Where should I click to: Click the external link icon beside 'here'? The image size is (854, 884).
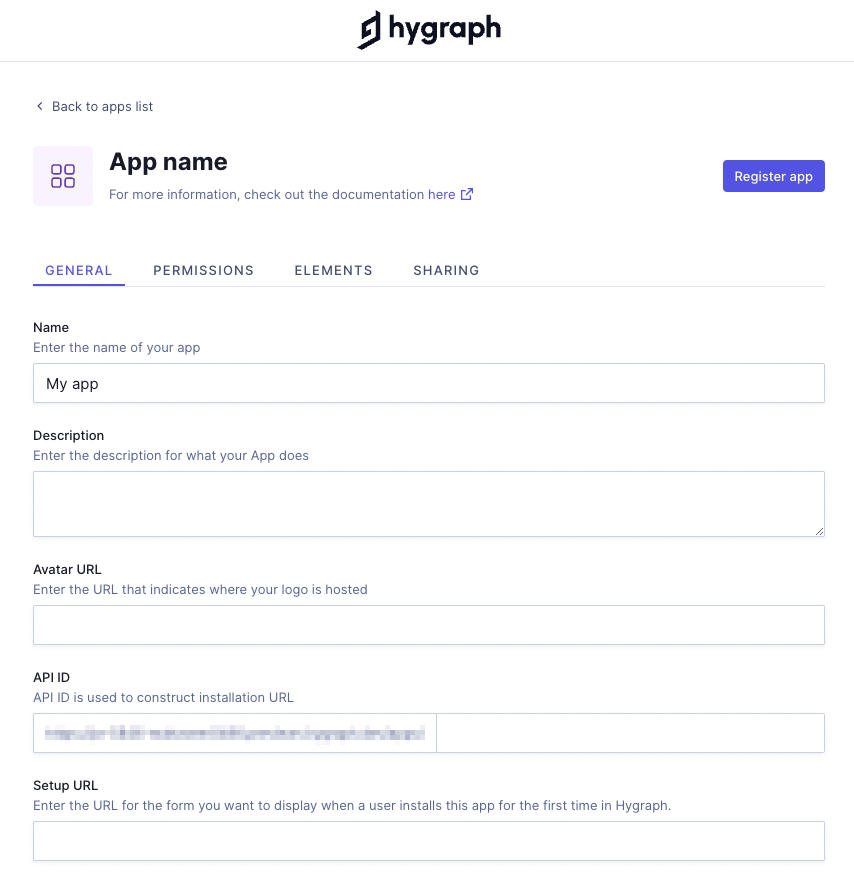[467, 194]
